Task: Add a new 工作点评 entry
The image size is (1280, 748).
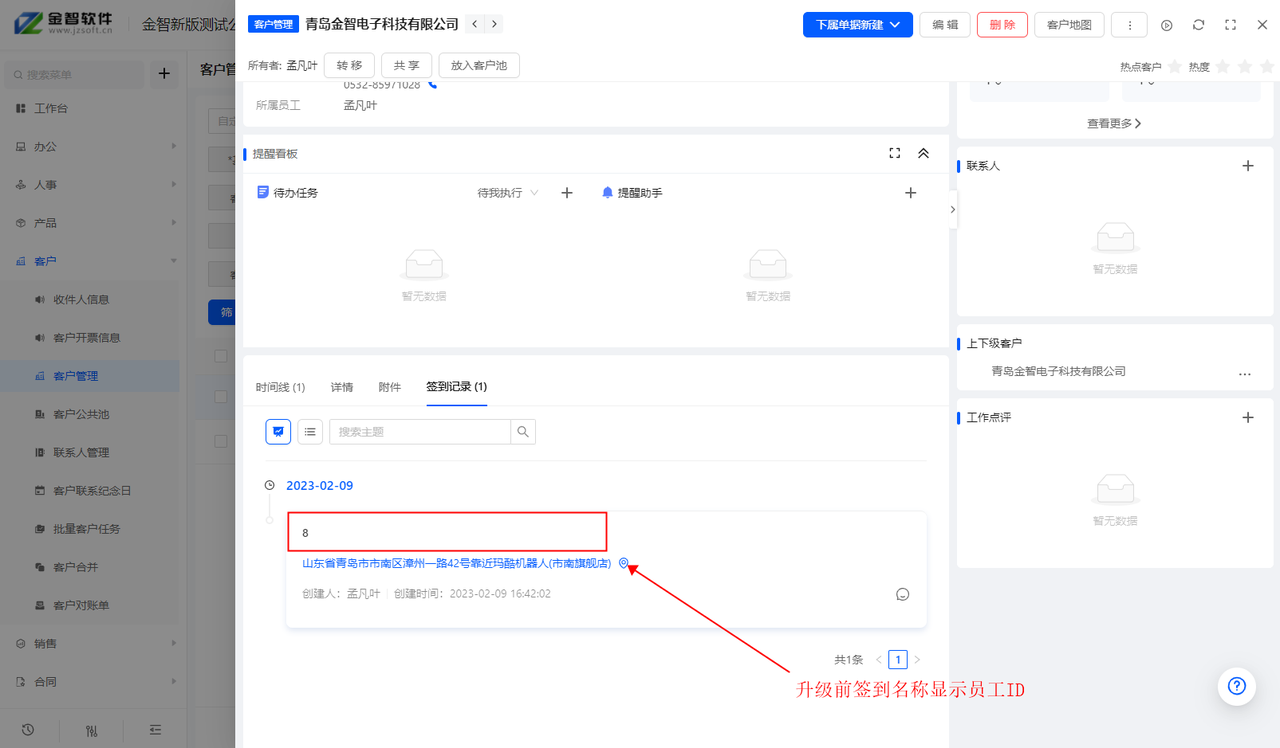Action: (1247, 417)
